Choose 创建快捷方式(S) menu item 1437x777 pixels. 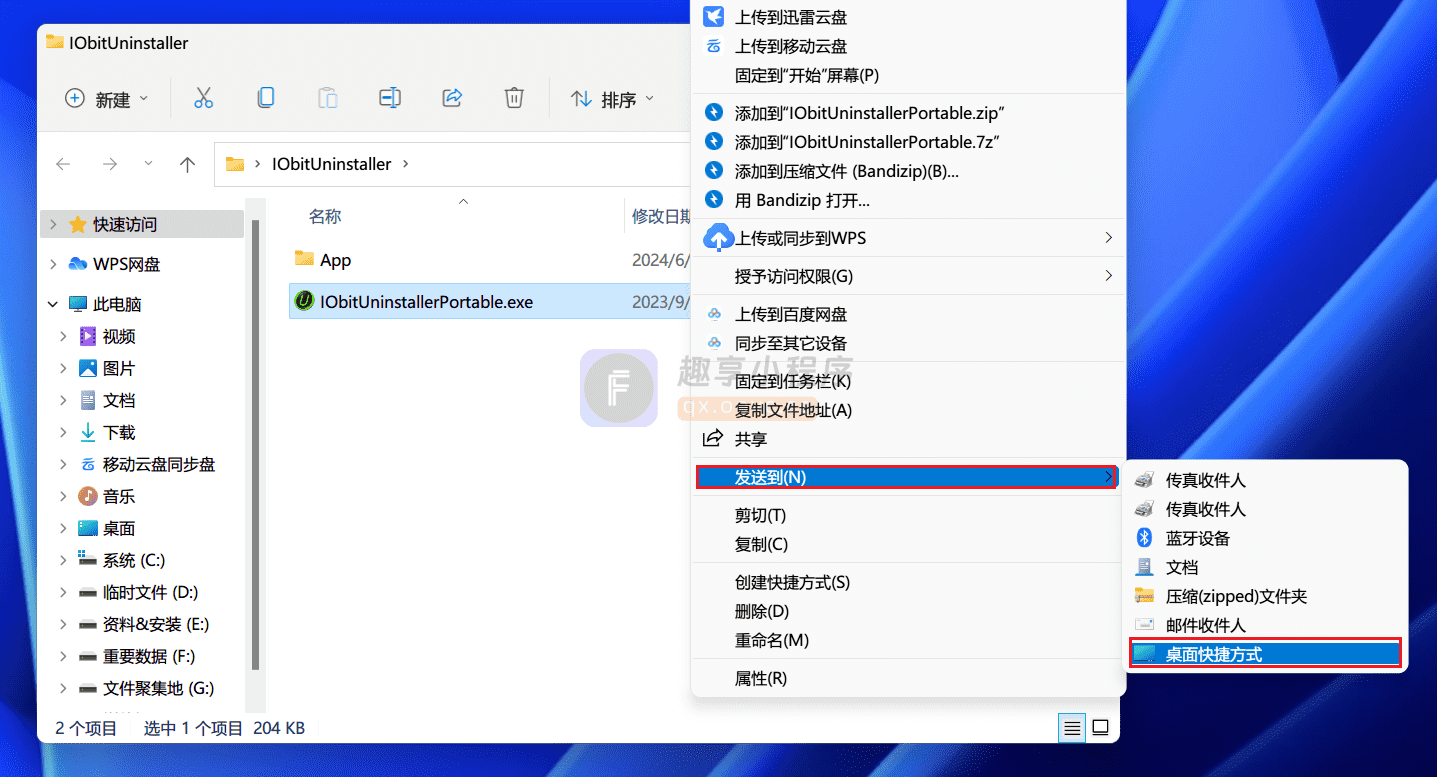[908, 582]
